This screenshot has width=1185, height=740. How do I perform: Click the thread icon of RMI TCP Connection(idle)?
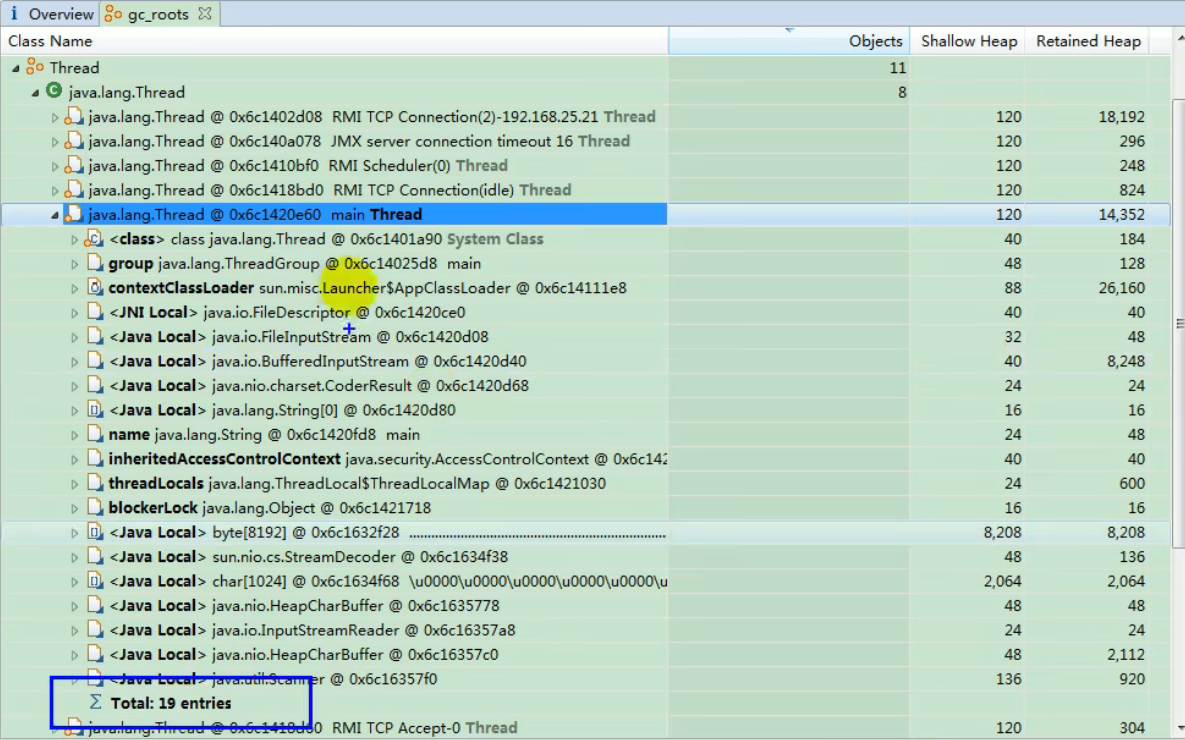73,190
